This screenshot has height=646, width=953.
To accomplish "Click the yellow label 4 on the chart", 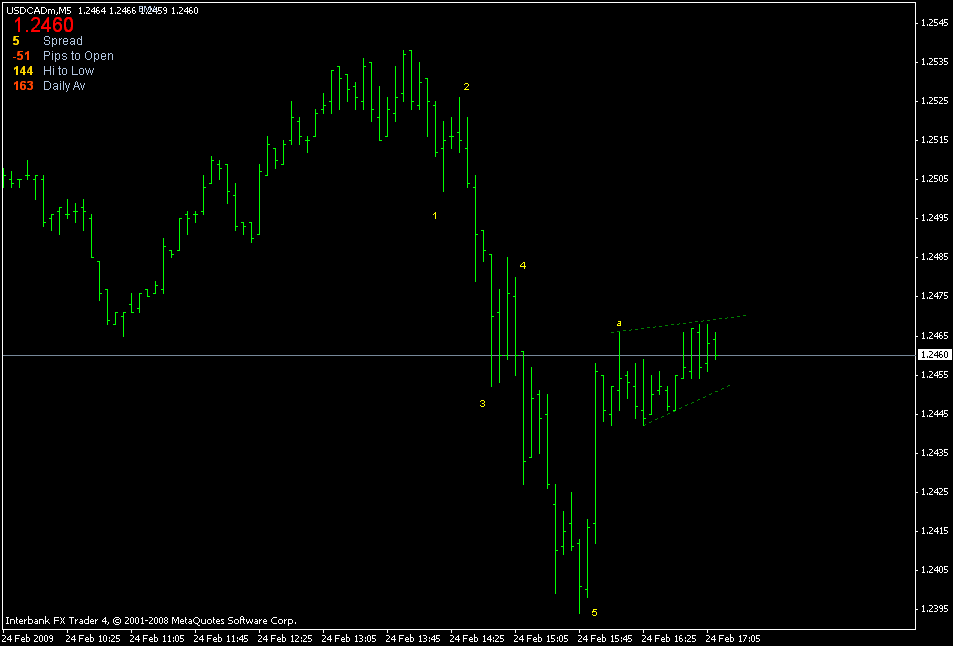I will 521,267.
